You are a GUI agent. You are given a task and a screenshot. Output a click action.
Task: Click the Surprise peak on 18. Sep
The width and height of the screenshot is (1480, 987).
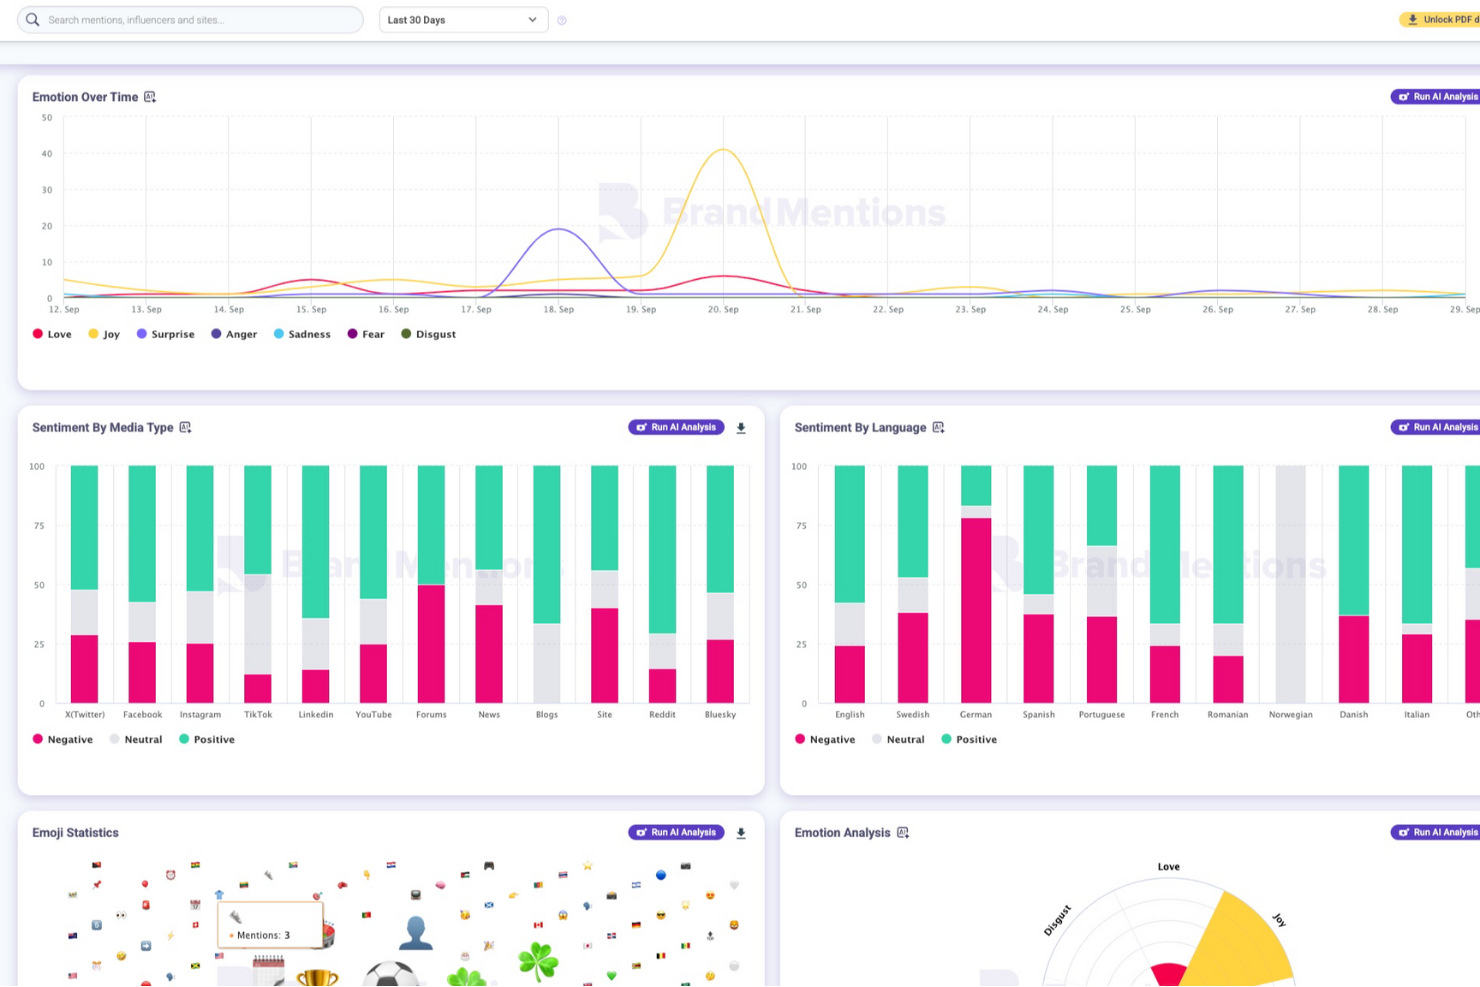pos(559,230)
